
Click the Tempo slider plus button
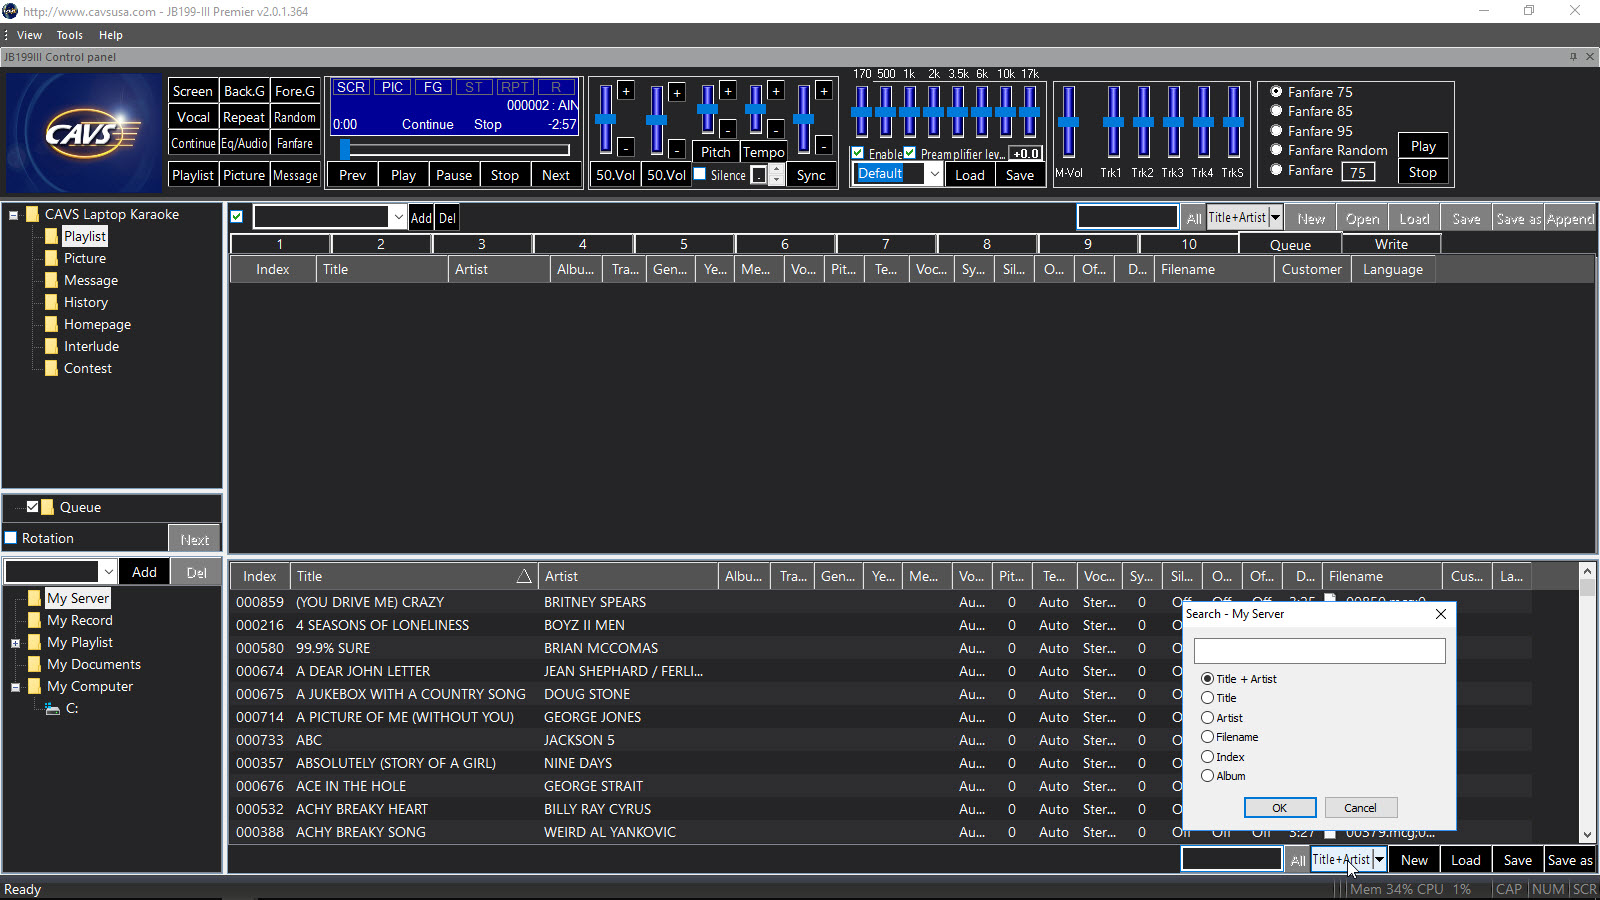point(776,91)
